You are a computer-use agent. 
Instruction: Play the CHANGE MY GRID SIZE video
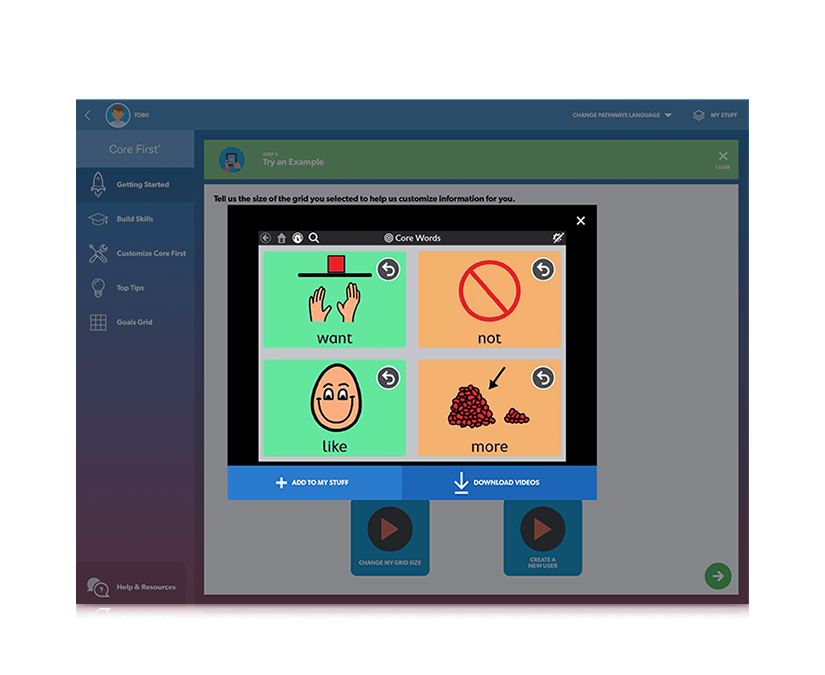click(389, 529)
